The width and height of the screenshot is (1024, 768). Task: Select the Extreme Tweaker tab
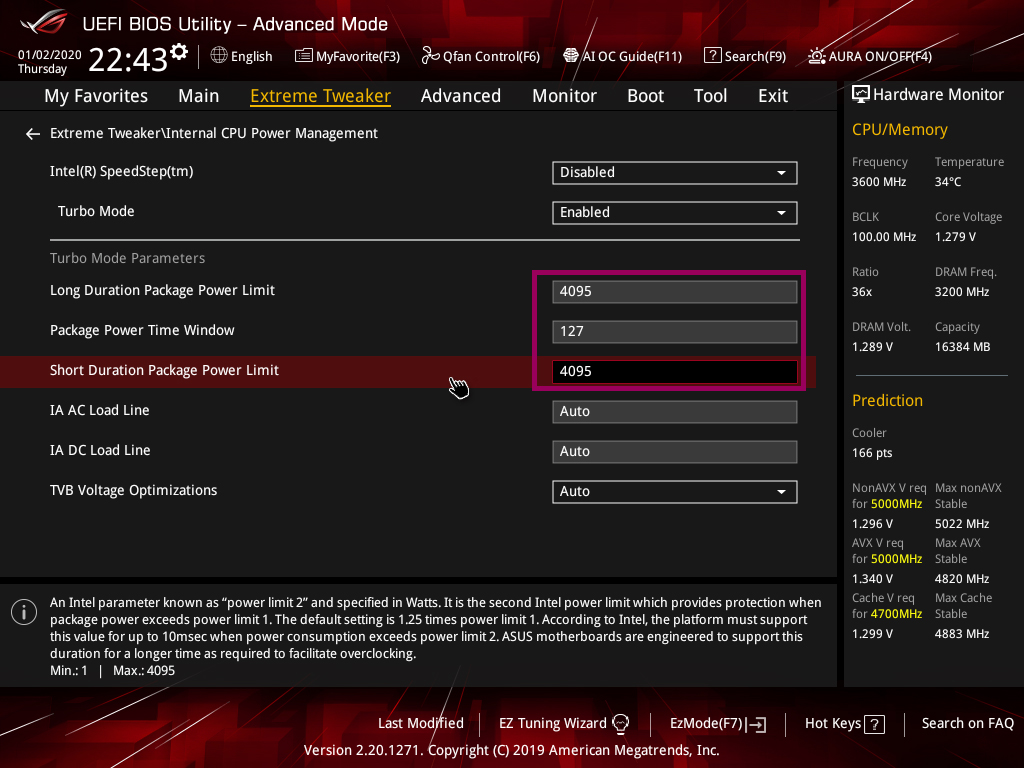click(x=321, y=96)
